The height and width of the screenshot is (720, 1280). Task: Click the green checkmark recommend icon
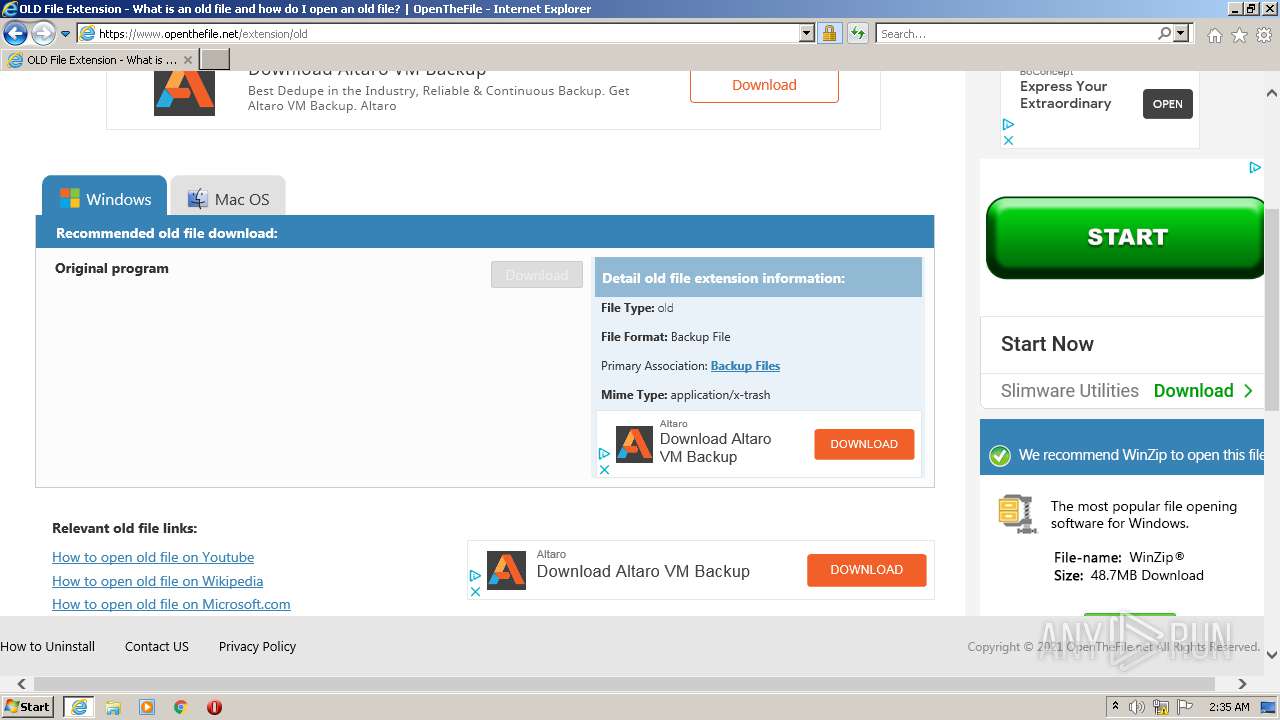click(999, 456)
